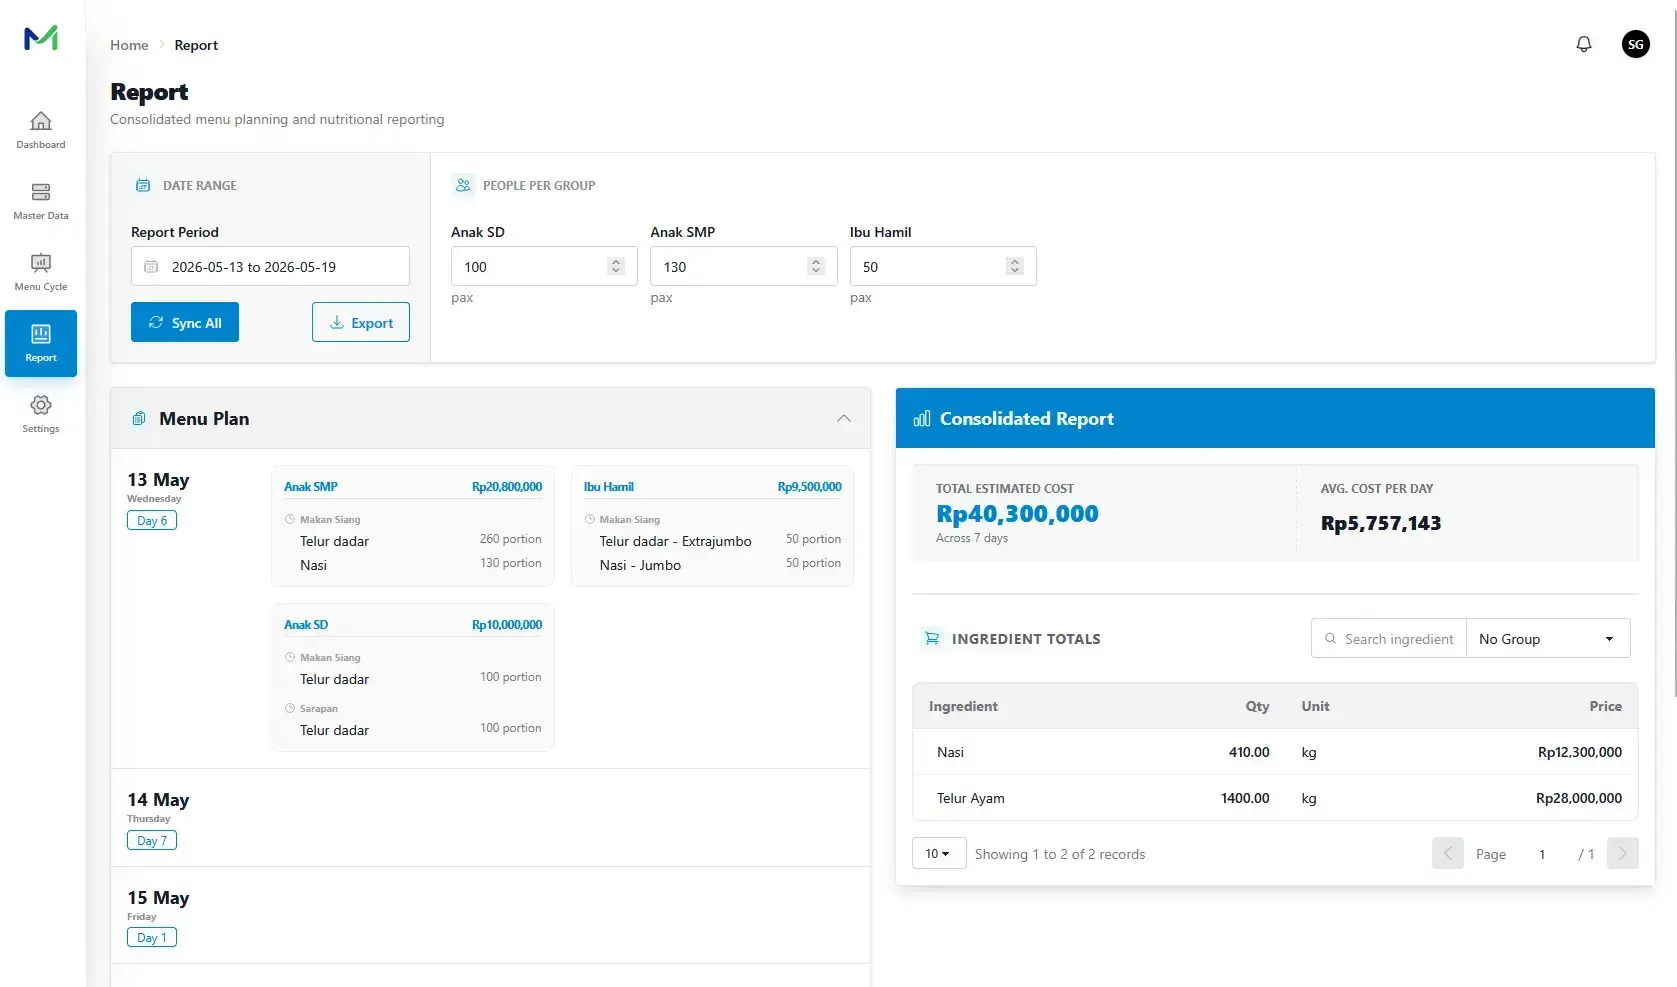
Task: Sort by the Price column header
Action: (1605, 706)
